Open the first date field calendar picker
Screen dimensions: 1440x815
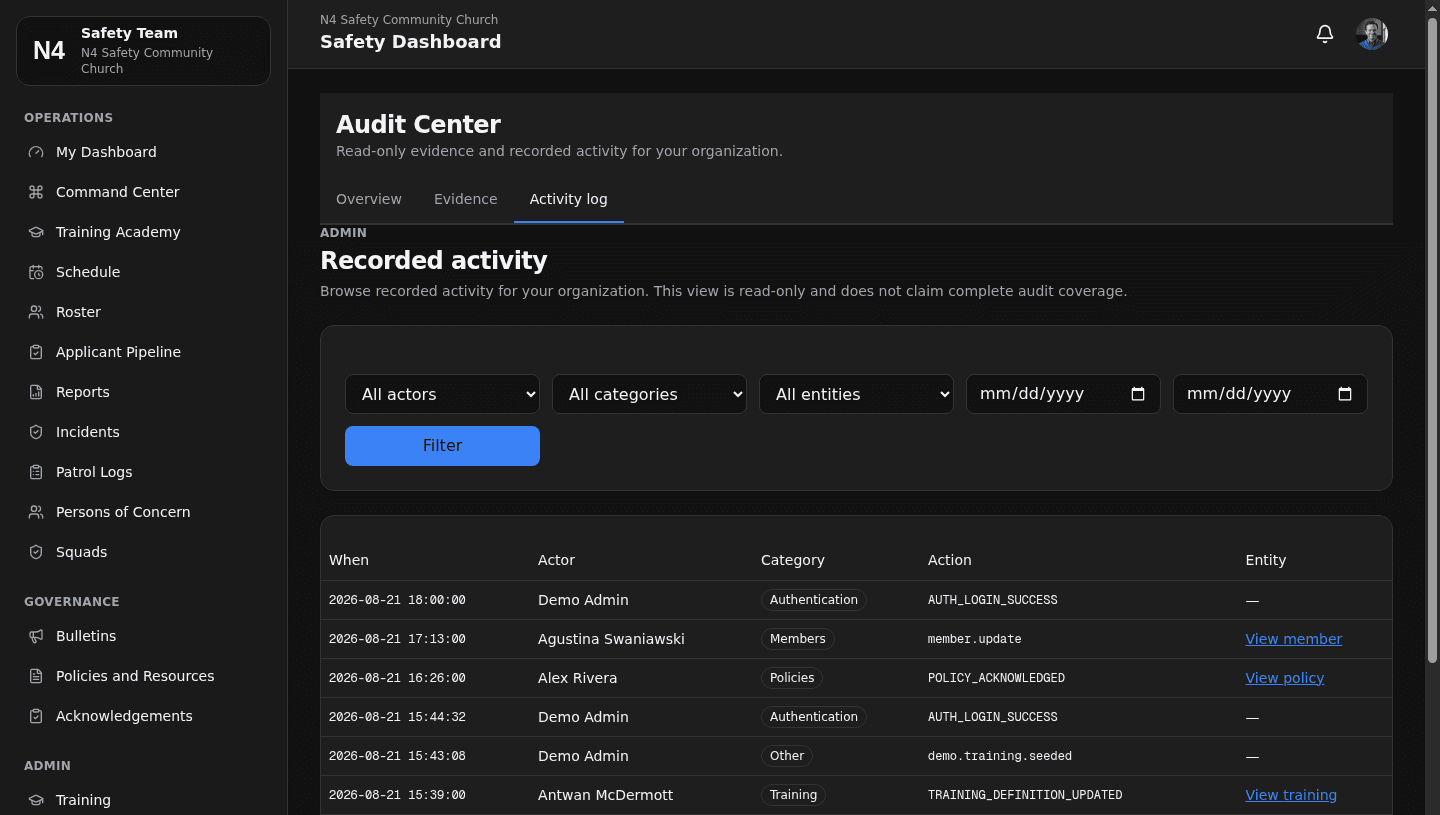coord(1138,394)
